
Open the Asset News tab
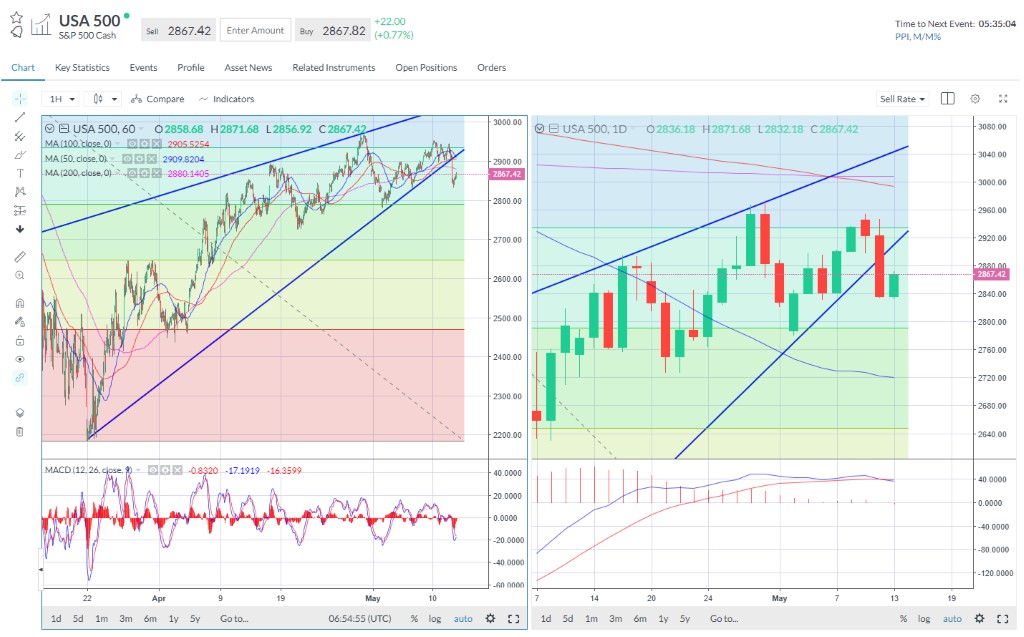[248, 68]
